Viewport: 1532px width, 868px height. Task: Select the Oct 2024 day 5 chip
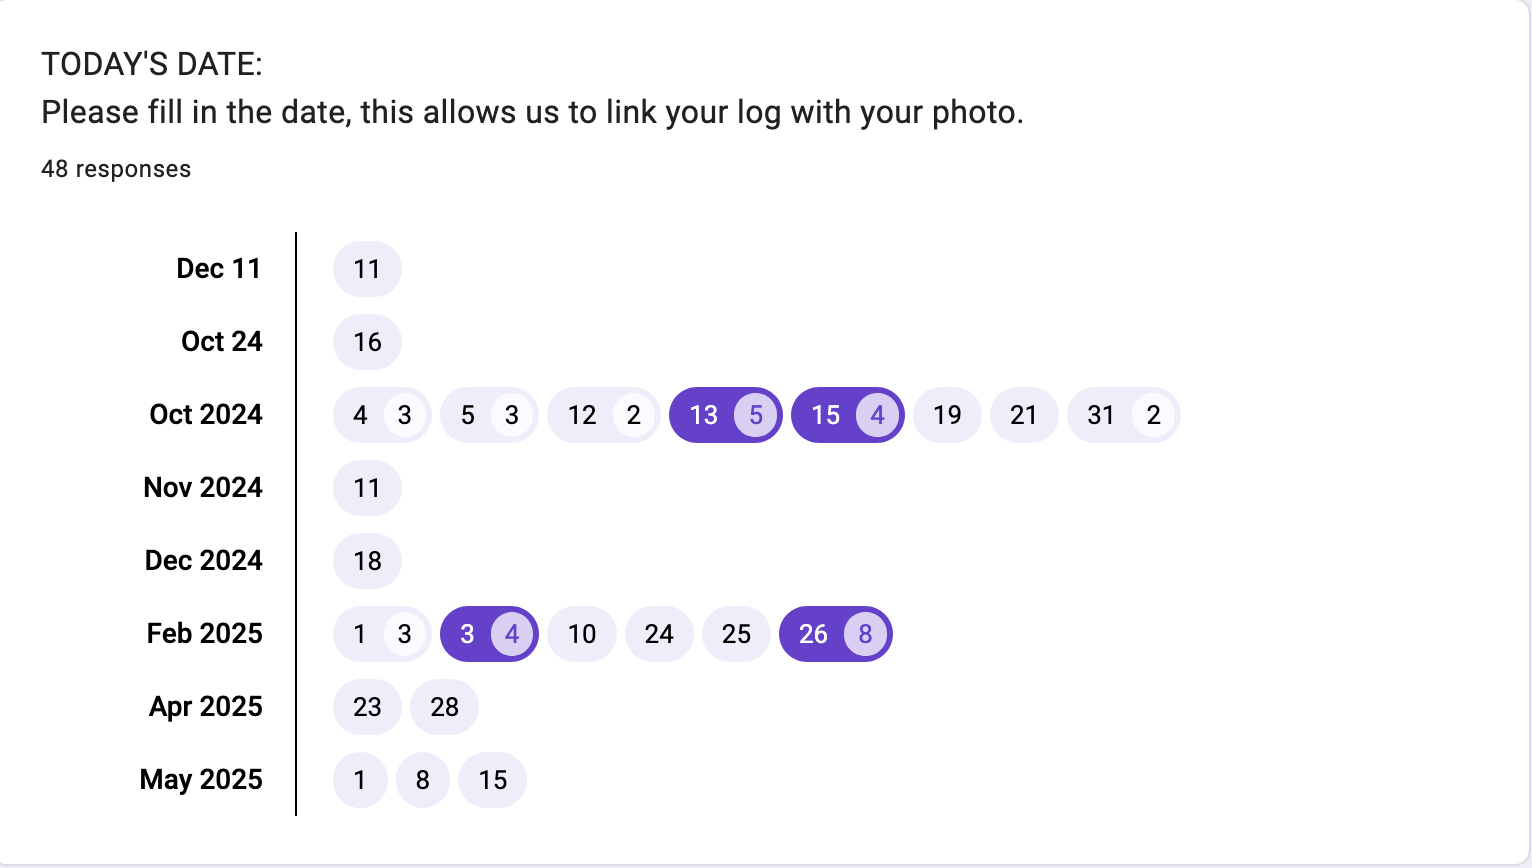pyautogui.click(x=488, y=415)
